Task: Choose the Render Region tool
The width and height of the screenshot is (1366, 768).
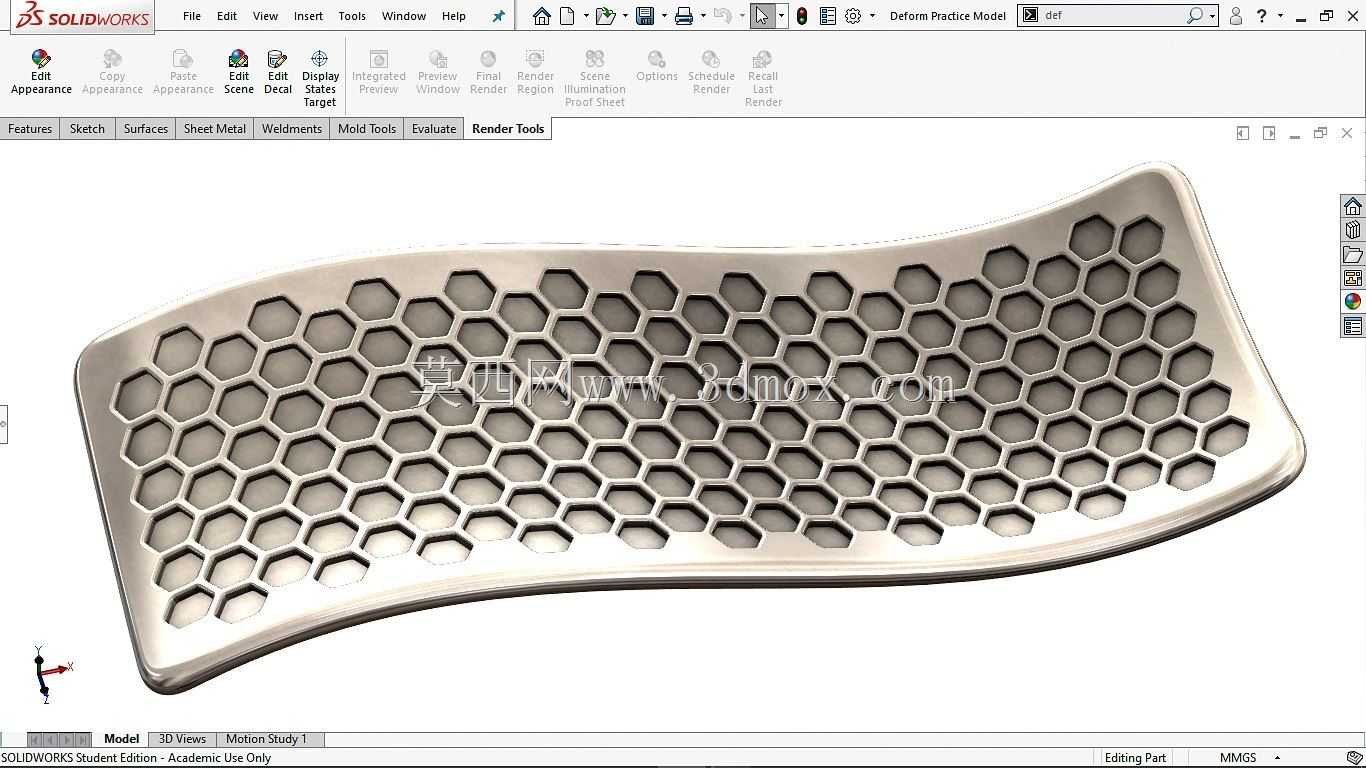Action: coord(535,73)
